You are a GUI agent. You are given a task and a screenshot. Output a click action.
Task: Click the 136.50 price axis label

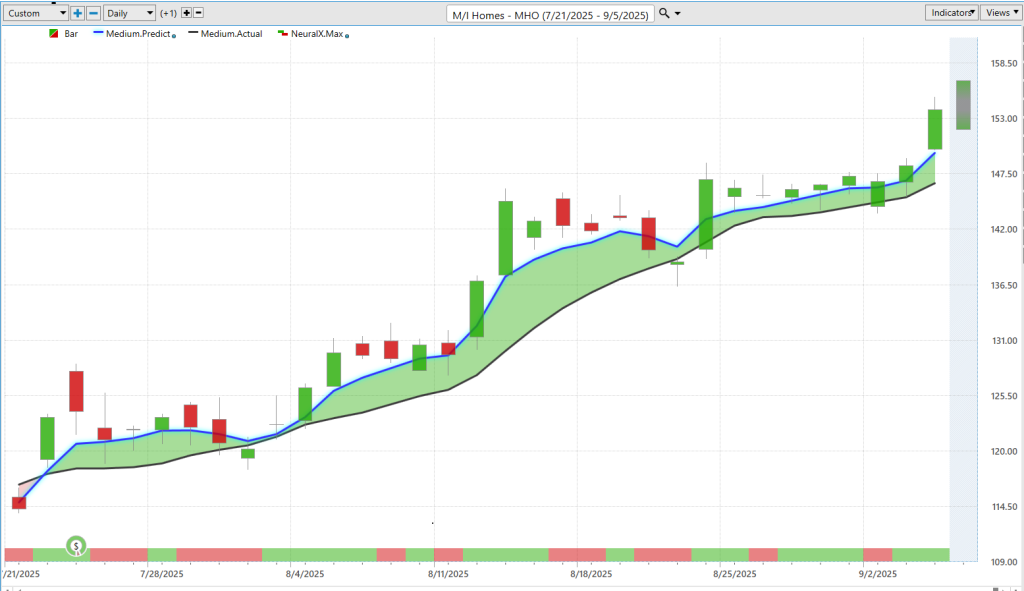pos(1004,285)
